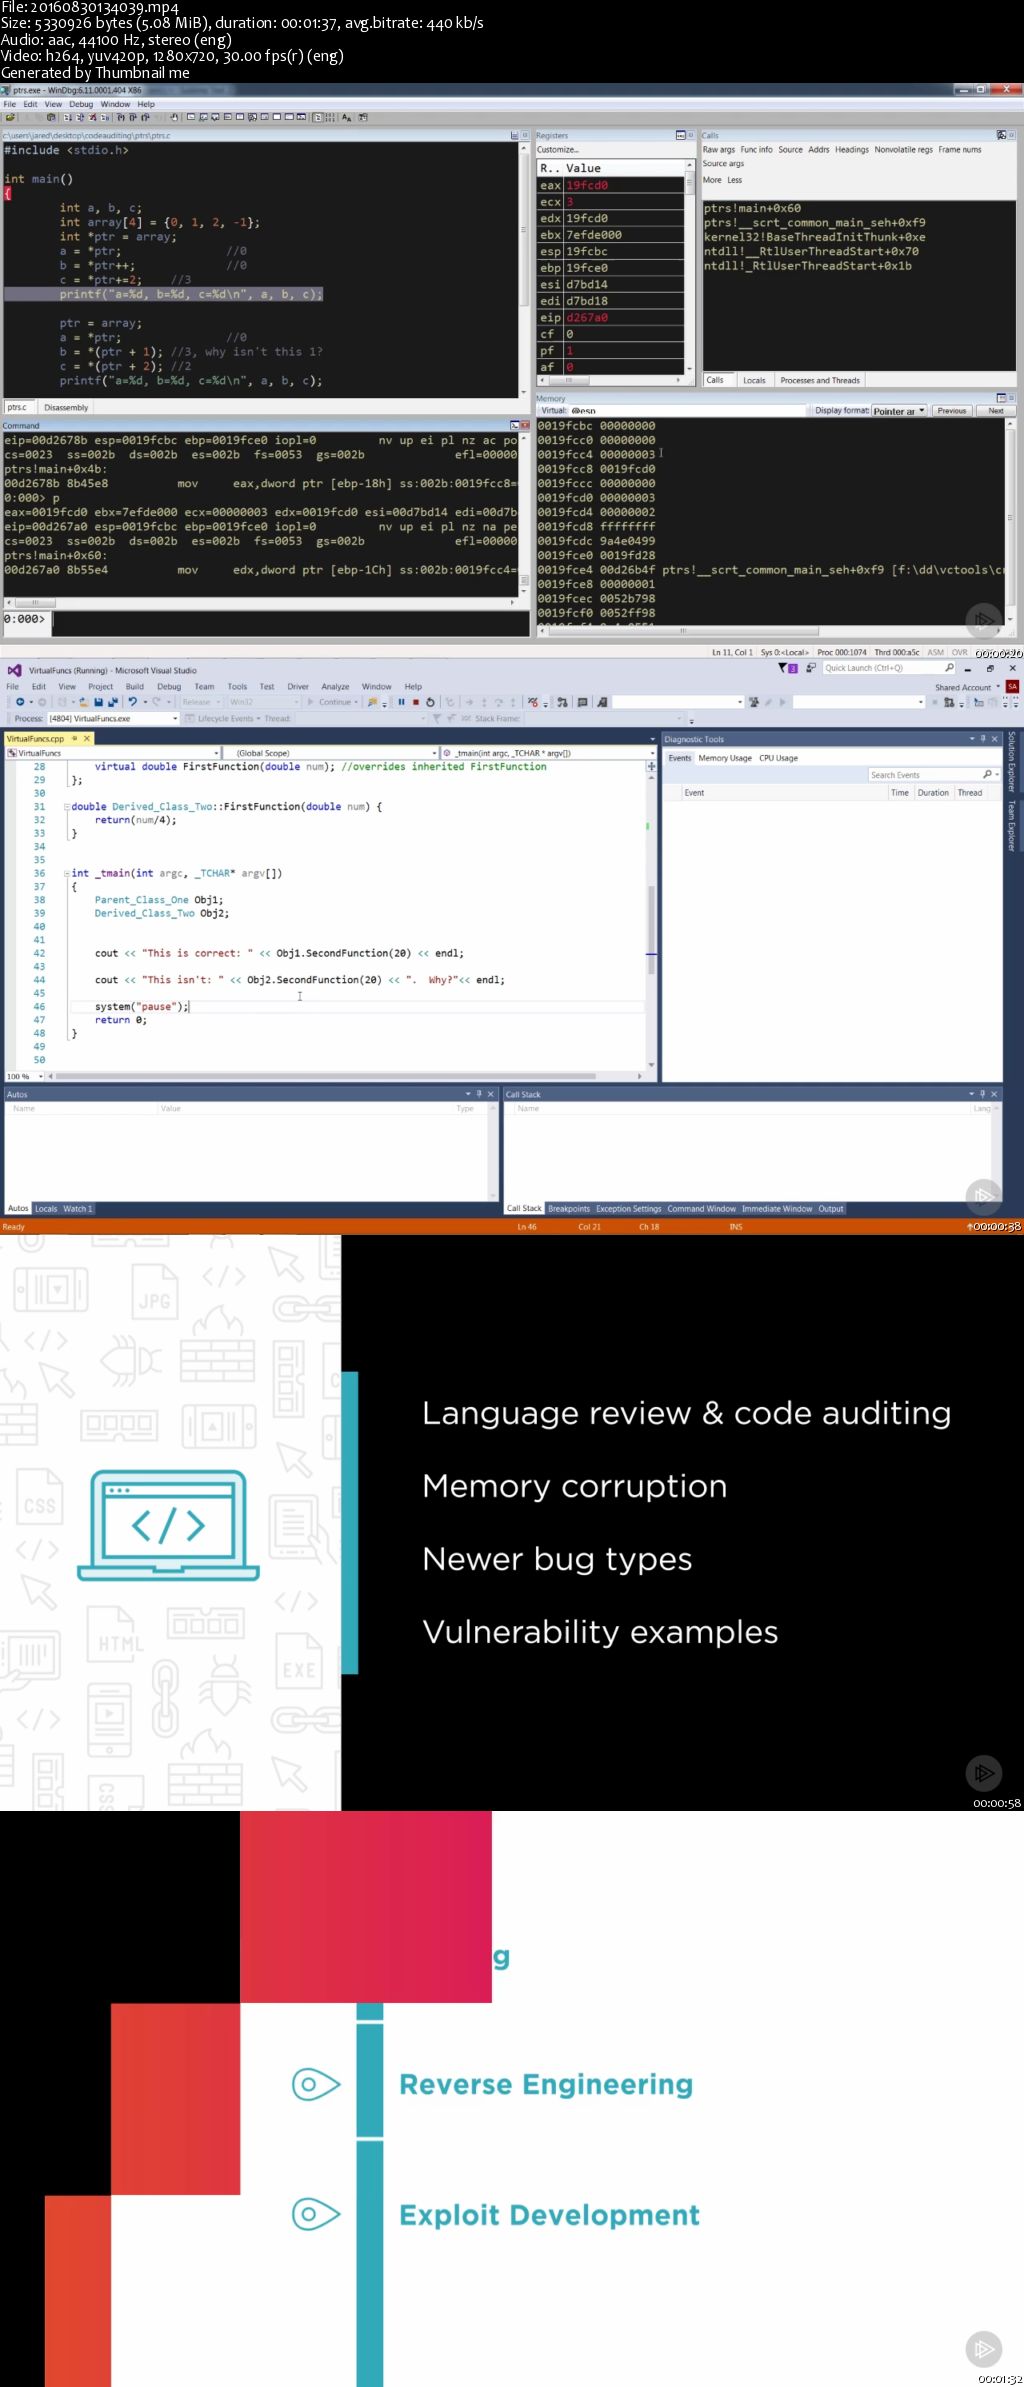The width and height of the screenshot is (1024, 2387).
Task: Toggle Source args in WinDbg Calls pane
Action: coord(723,164)
